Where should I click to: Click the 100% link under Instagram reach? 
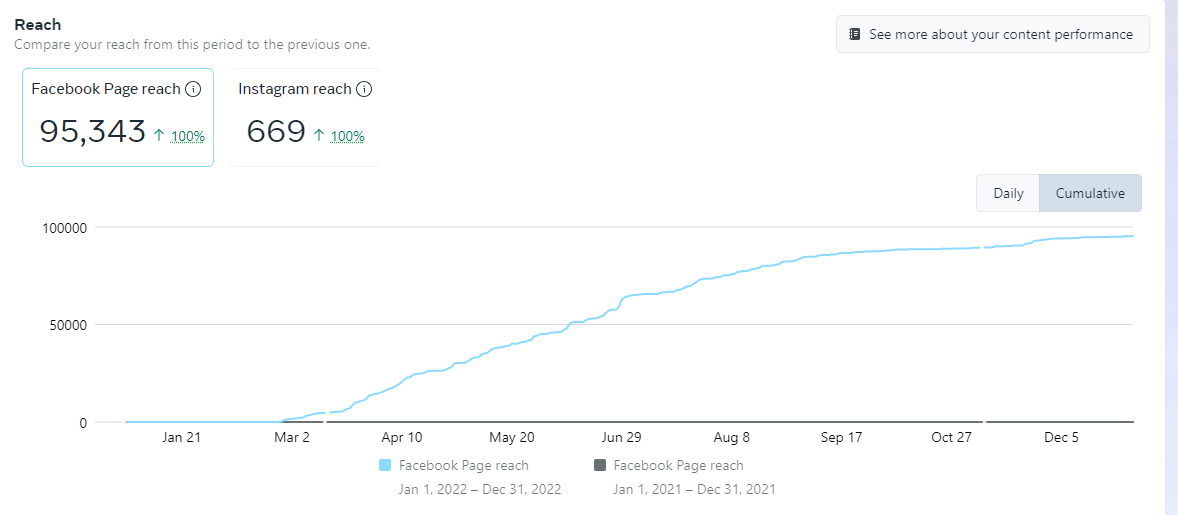tap(347, 136)
